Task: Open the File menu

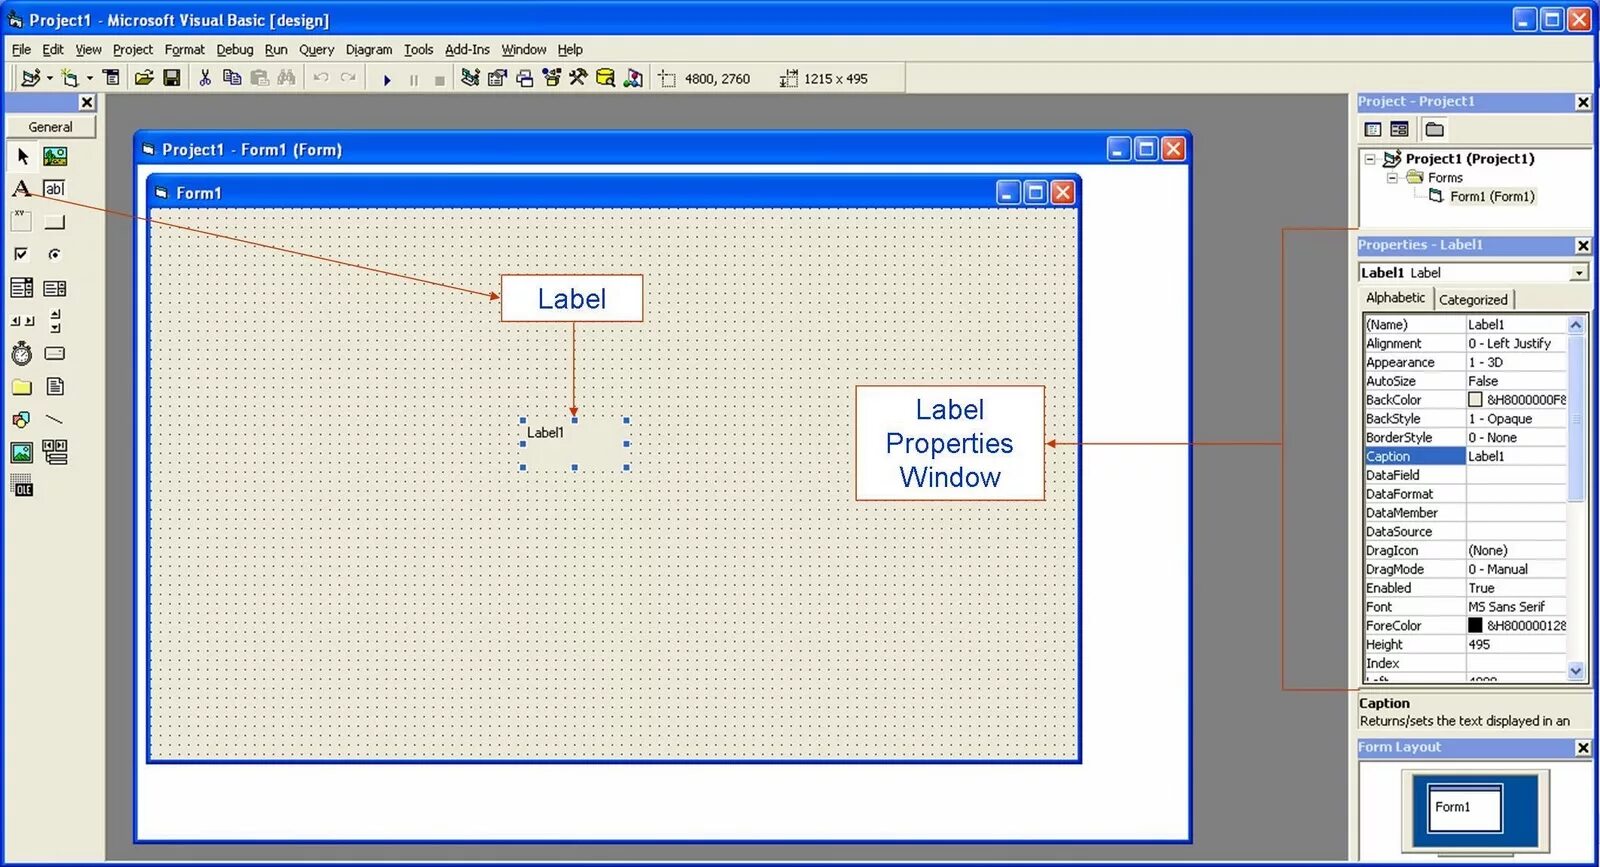Action: click(21, 49)
